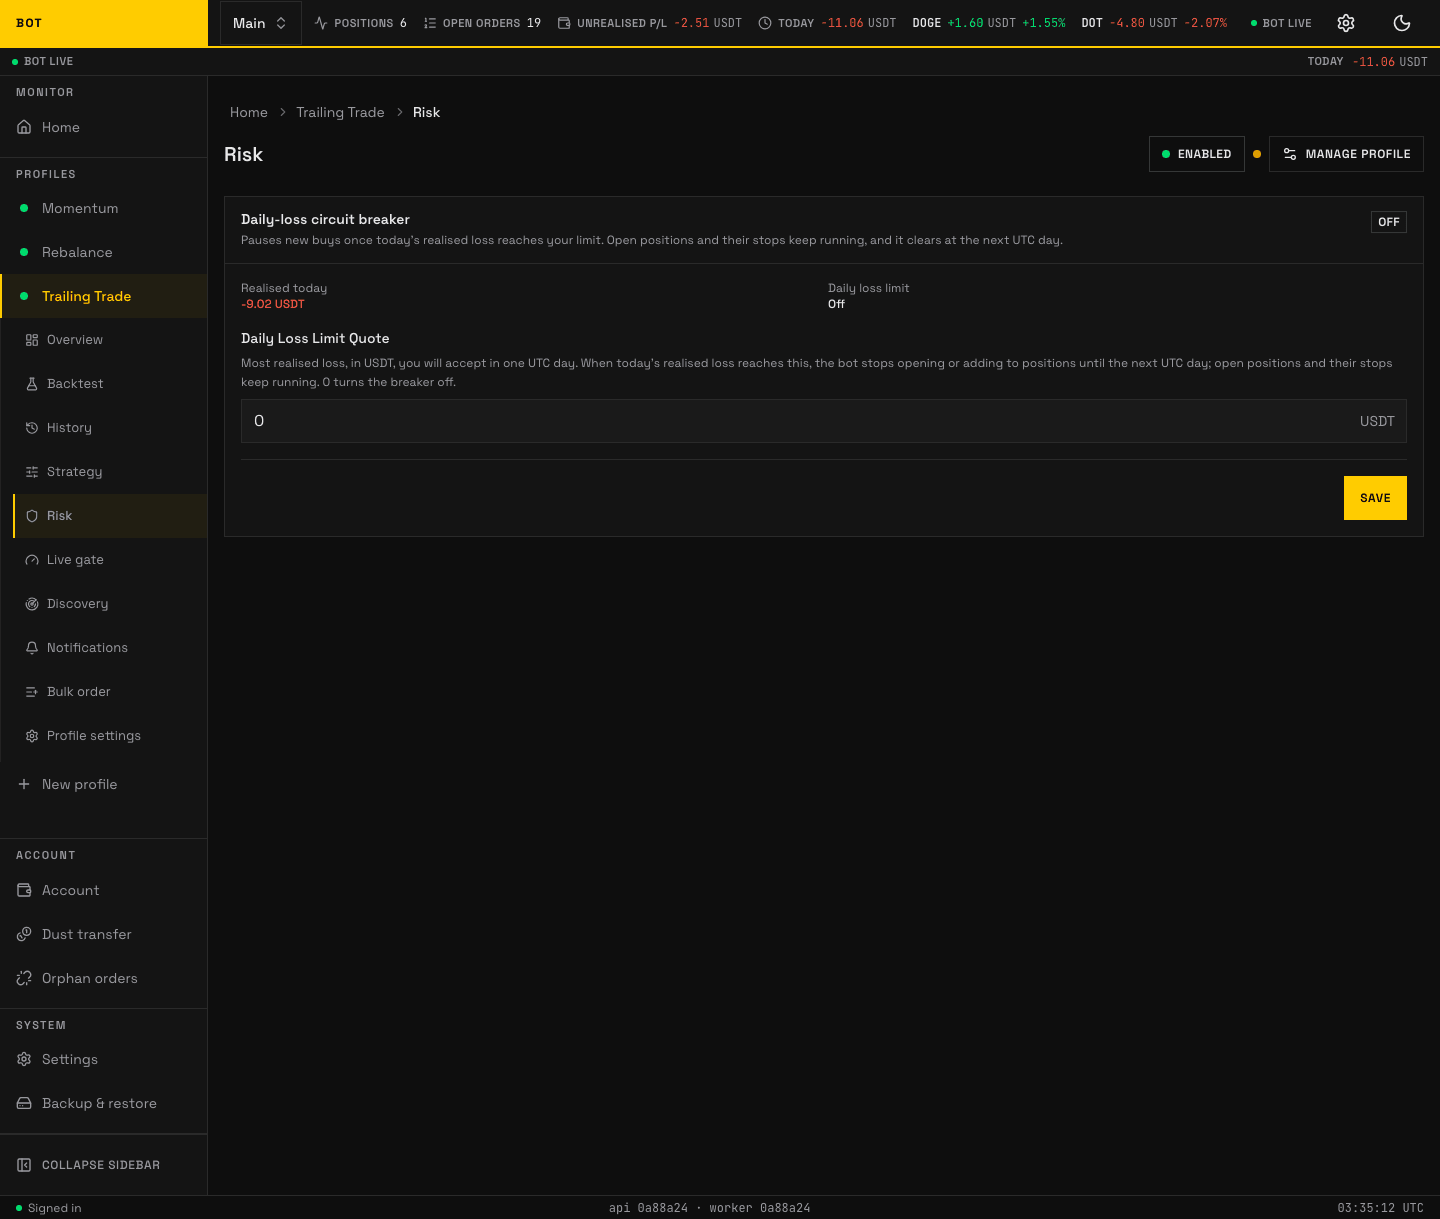
Task: Click the Collapse sidebar panel icon
Action: [24, 1165]
